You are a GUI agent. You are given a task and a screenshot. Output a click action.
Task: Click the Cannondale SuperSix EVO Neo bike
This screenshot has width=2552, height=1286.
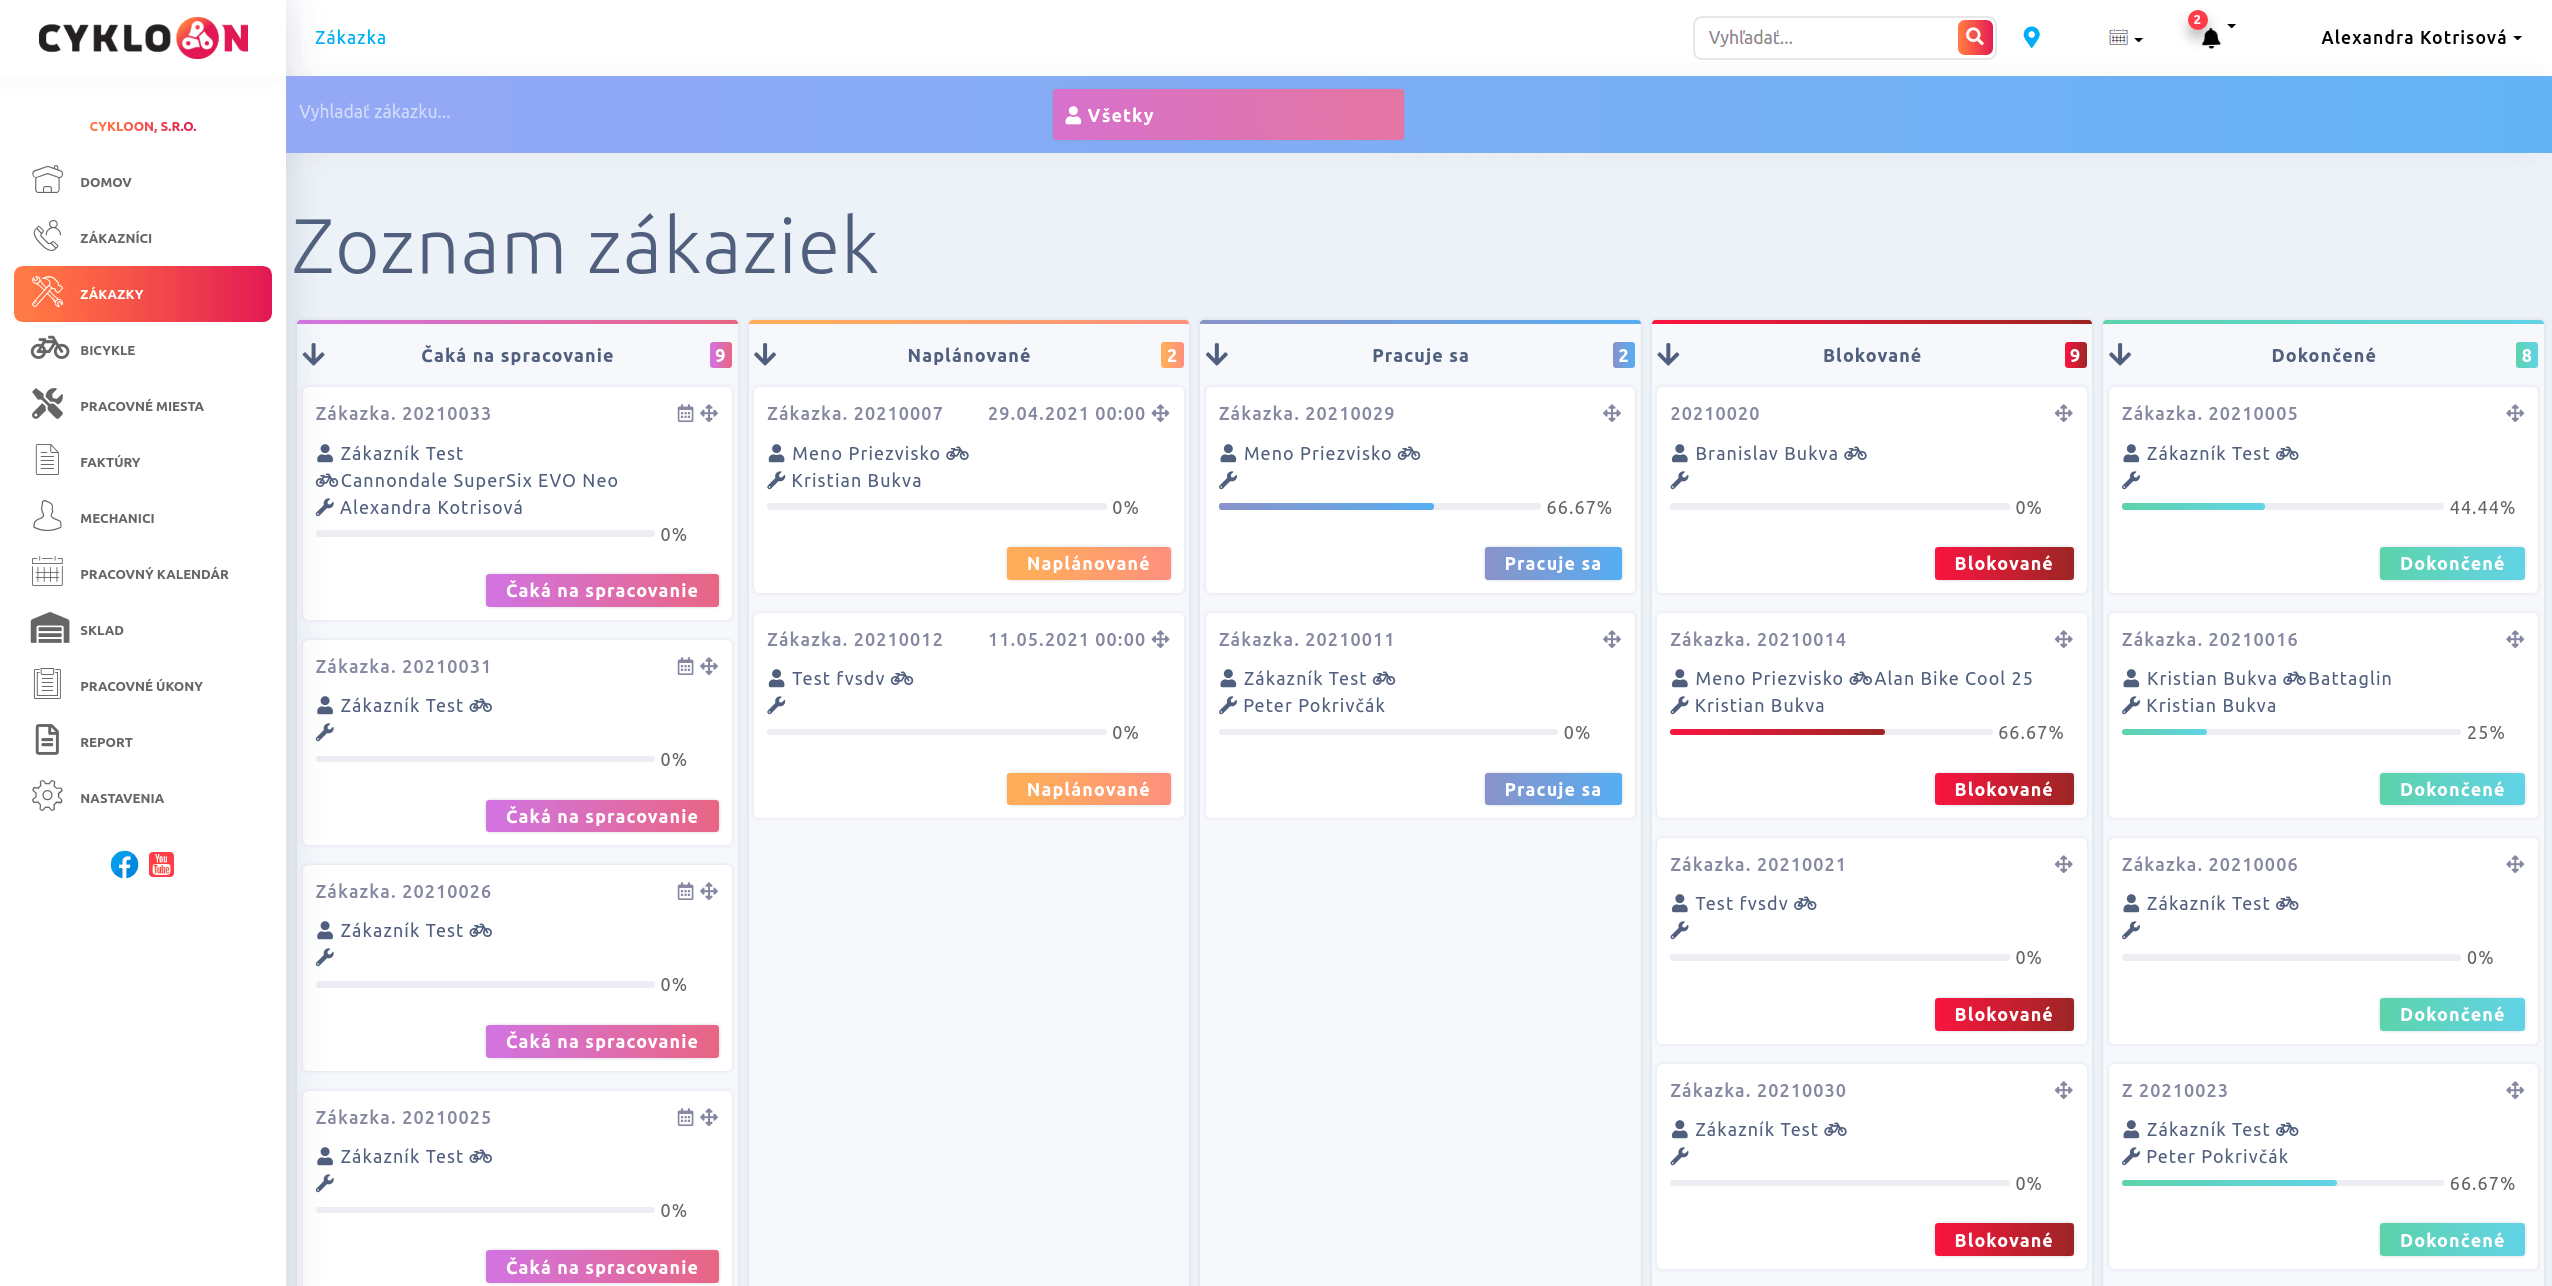tap(479, 480)
